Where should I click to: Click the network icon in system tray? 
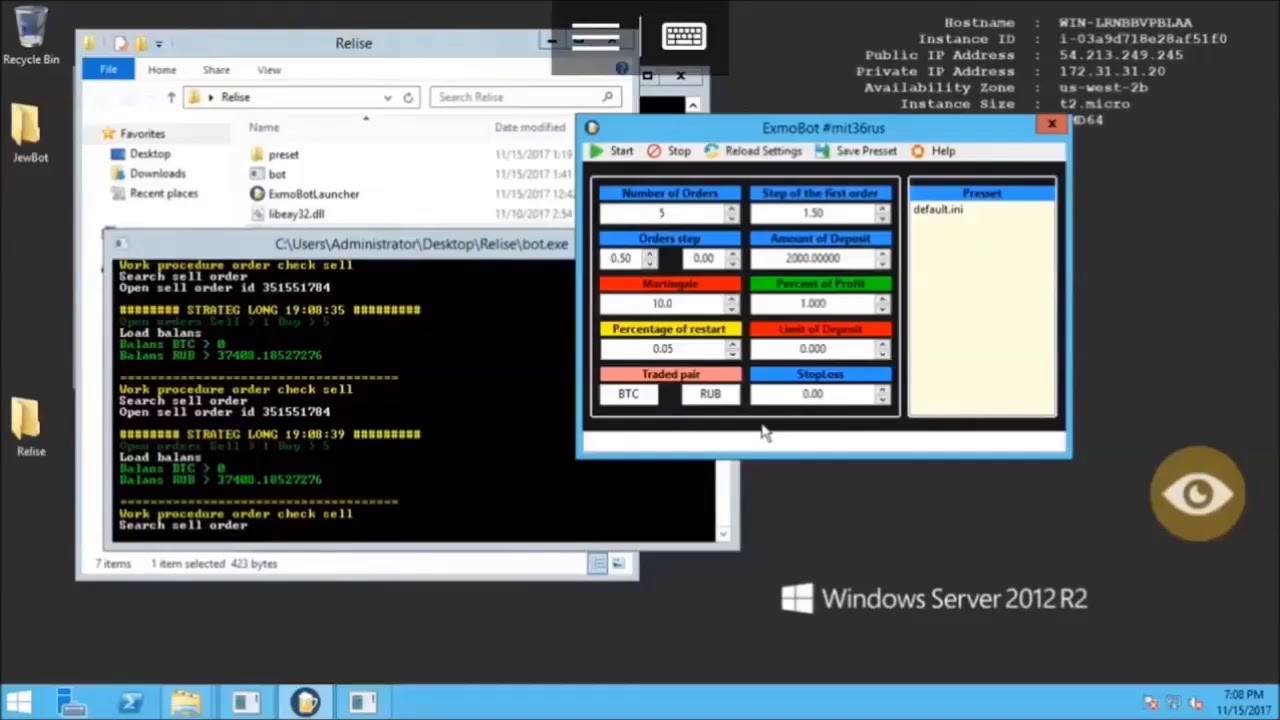[x=1173, y=703]
